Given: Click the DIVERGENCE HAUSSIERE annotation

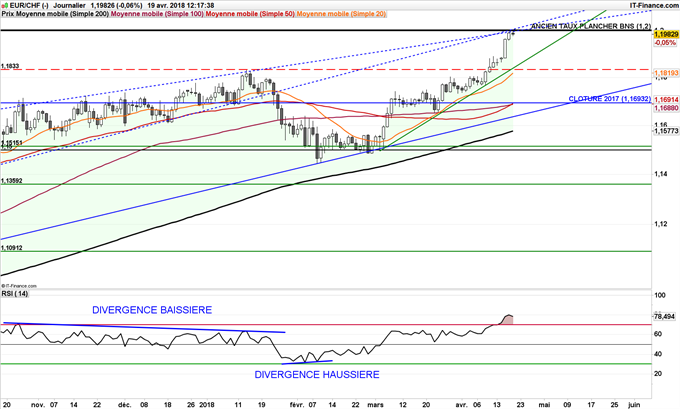Looking at the screenshot, I should tap(317, 374).
